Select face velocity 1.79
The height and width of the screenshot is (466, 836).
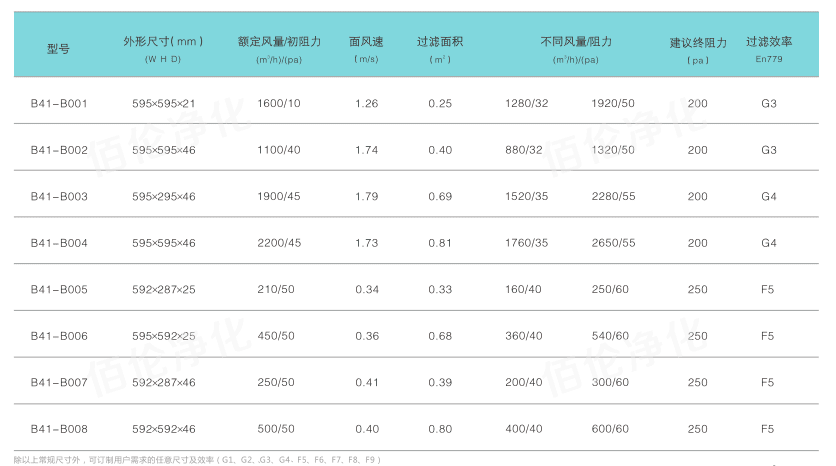pyautogui.click(x=366, y=196)
